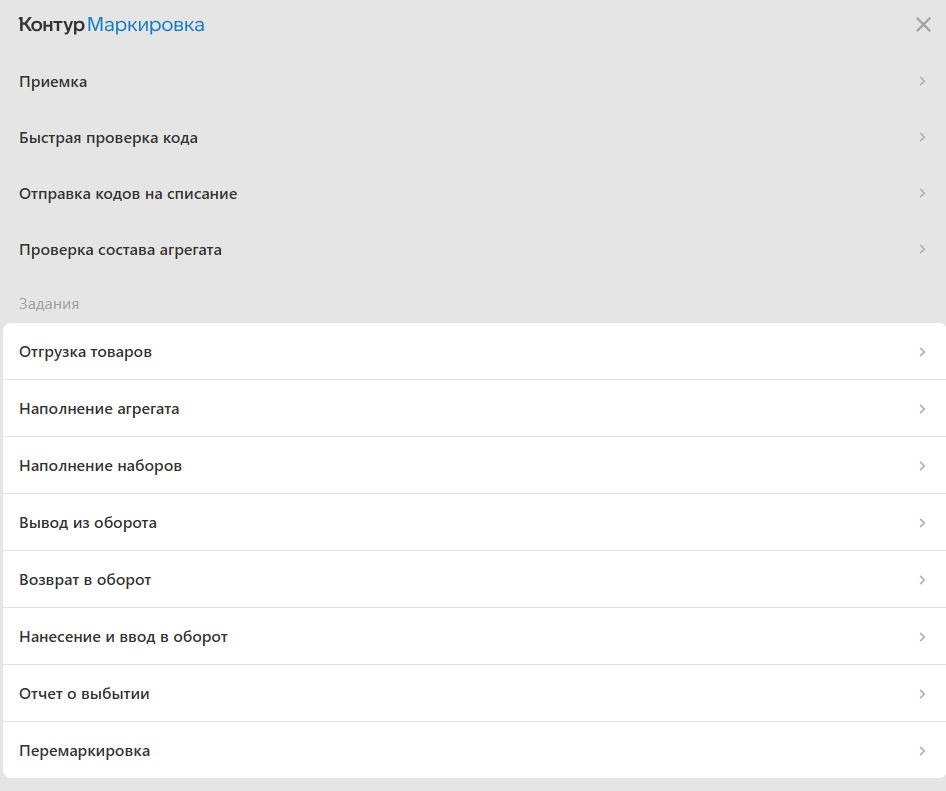
Task: Open the Перемаркировка task
Action: click(x=474, y=751)
